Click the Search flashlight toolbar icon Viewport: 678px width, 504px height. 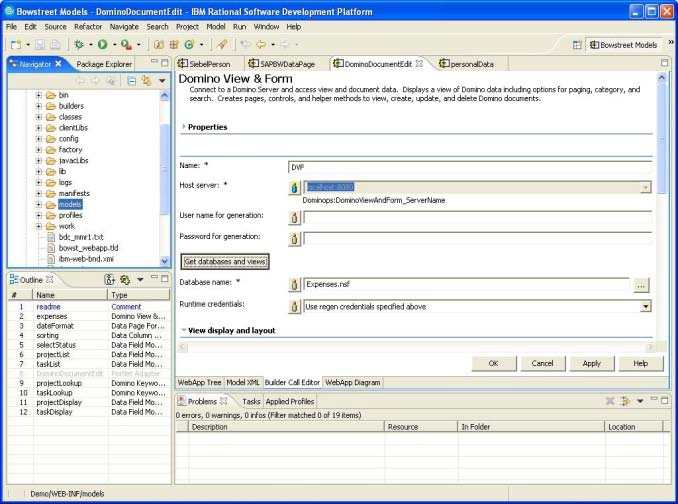click(x=222, y=45)
